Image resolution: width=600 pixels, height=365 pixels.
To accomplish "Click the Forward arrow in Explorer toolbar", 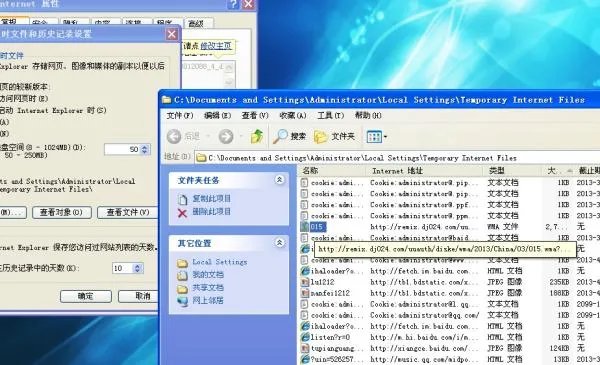I will [x=226, y=136].
